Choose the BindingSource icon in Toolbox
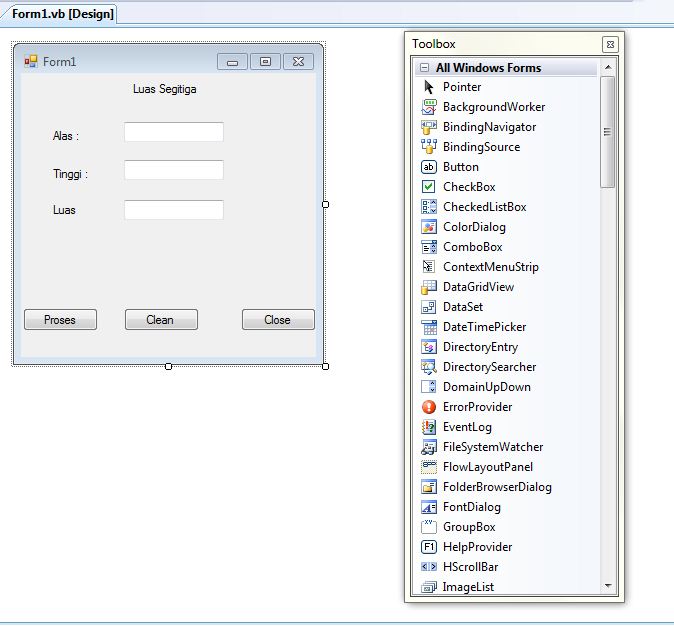 point(429,147)
